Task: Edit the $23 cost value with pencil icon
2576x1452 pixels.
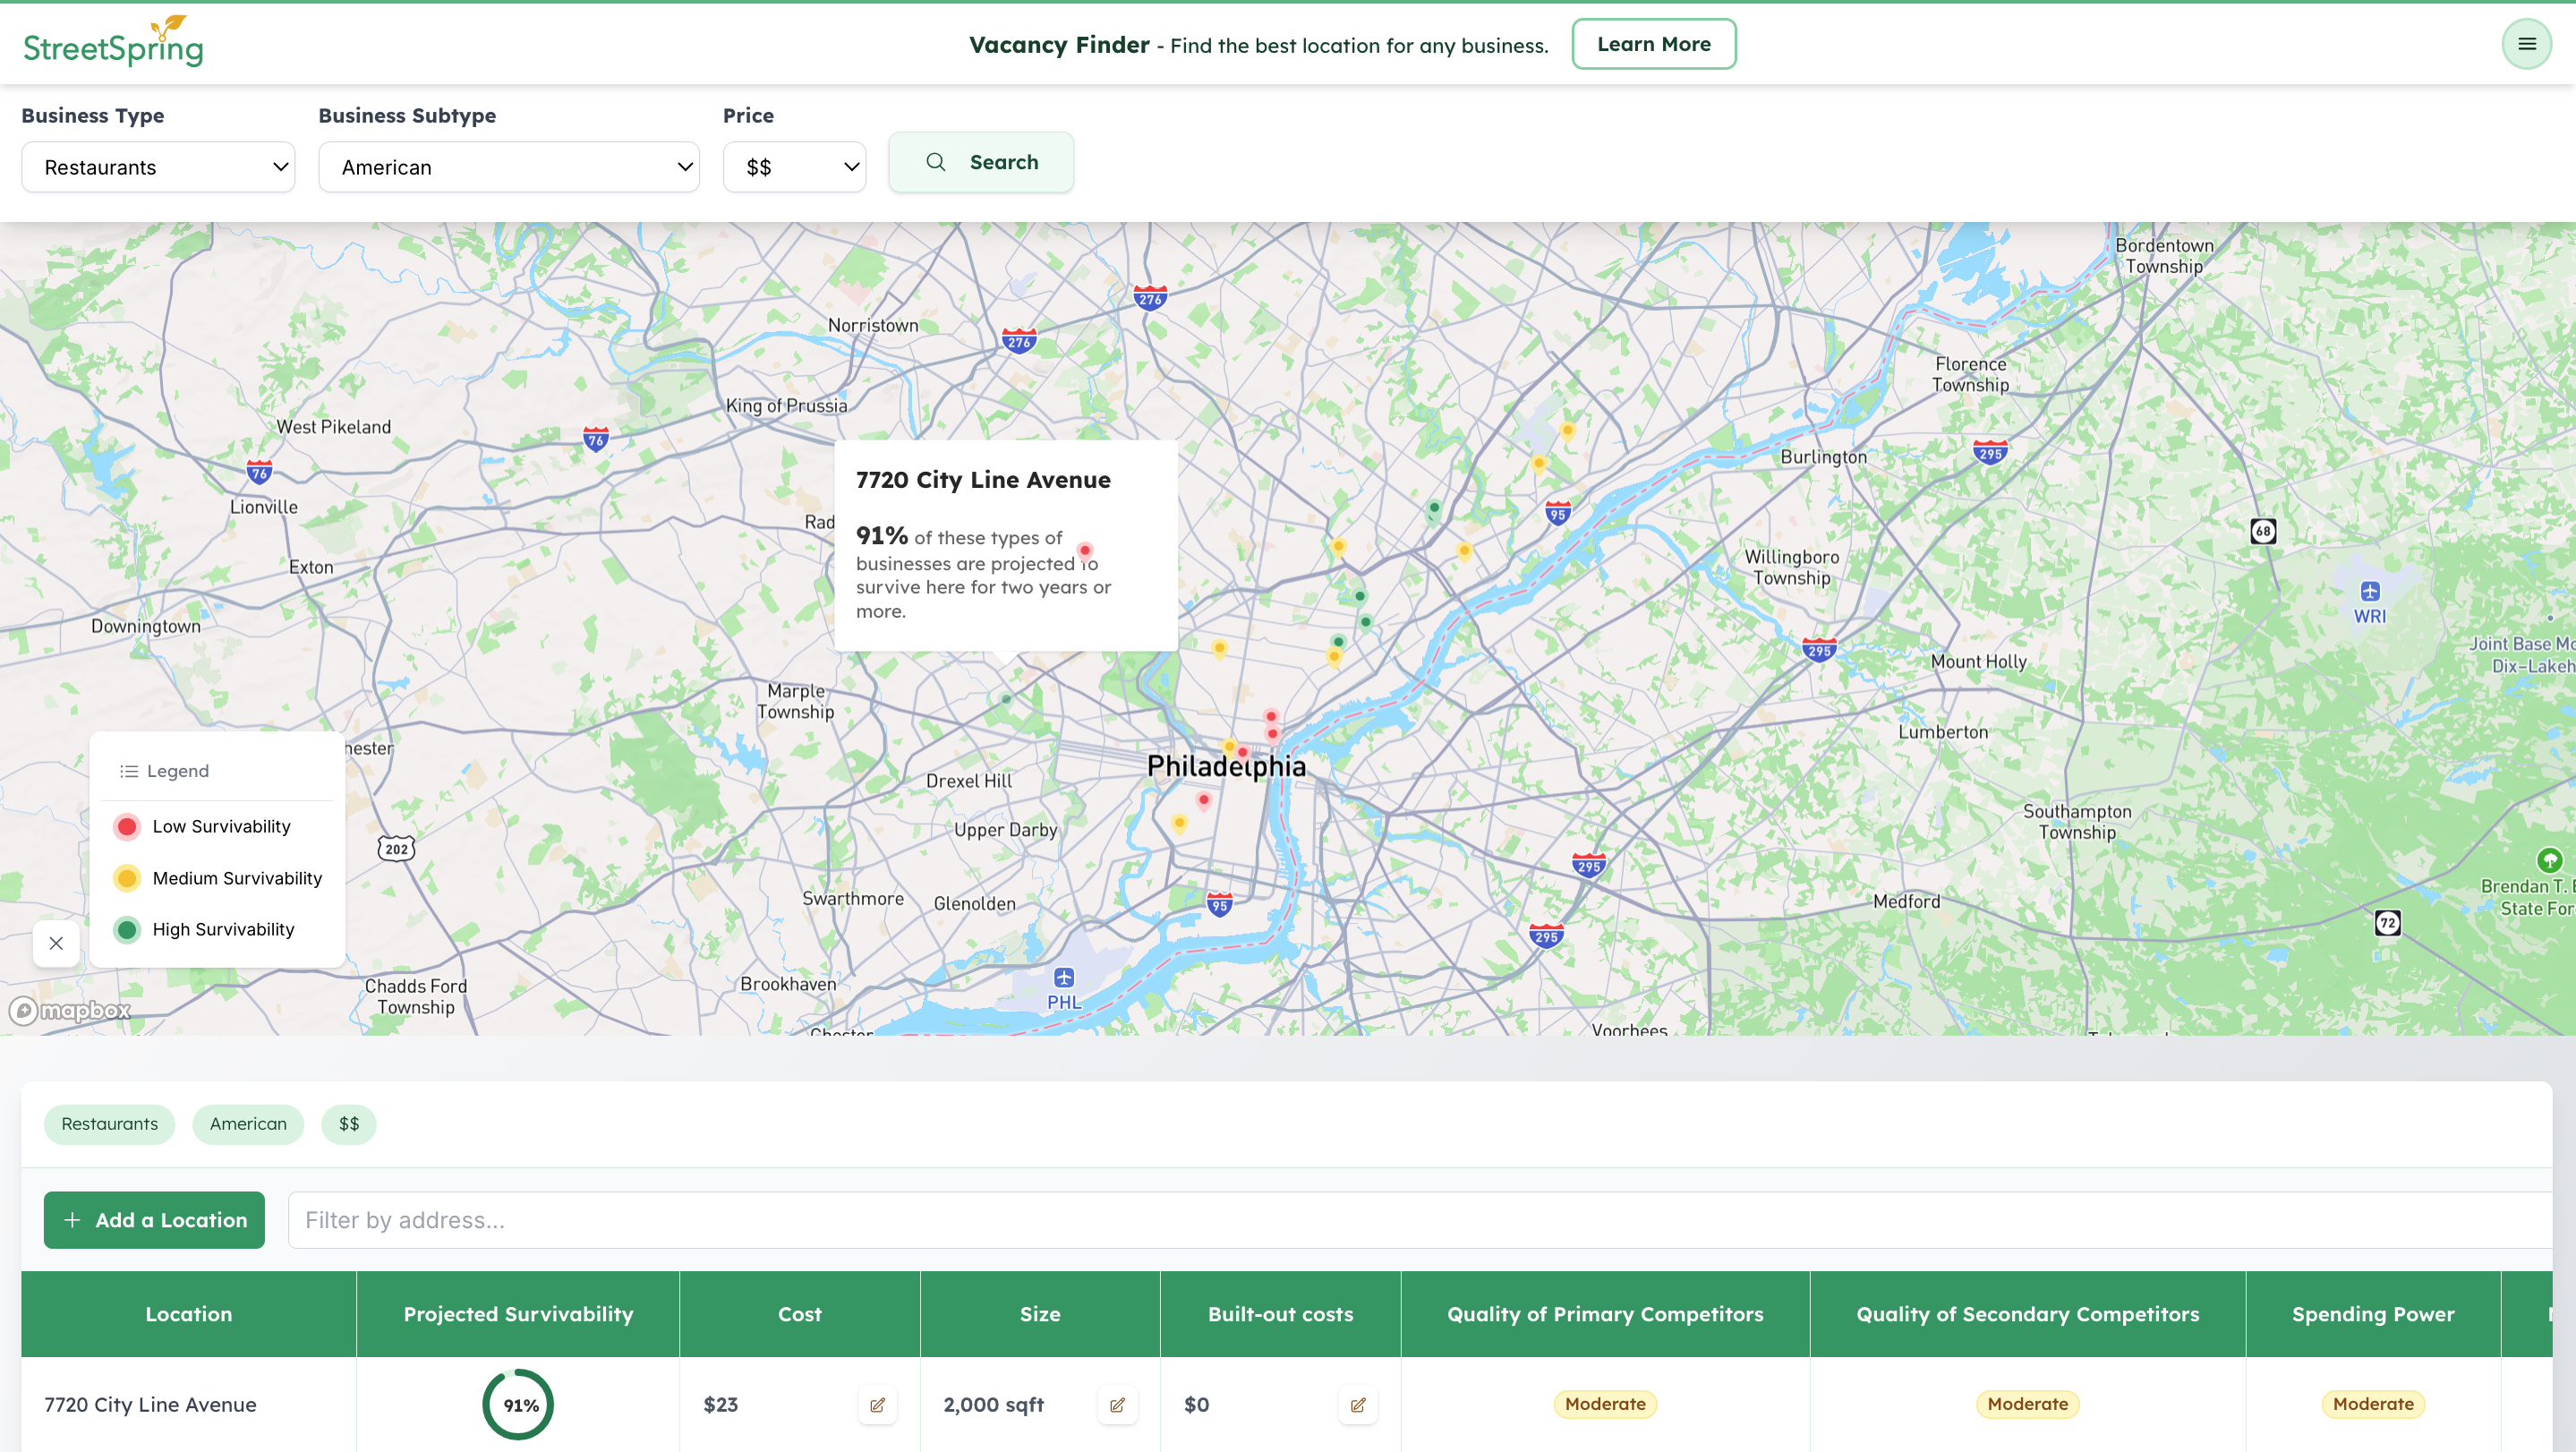Action: pos(877,1404)
